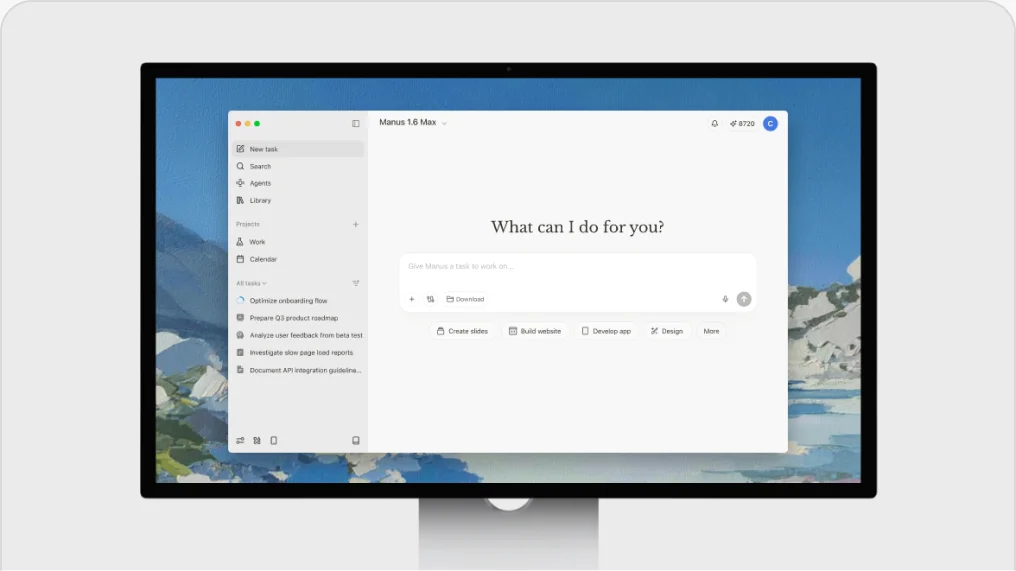Choose the Create slides suggestion
Viewport: 1016px width, 571px height.
463,331
